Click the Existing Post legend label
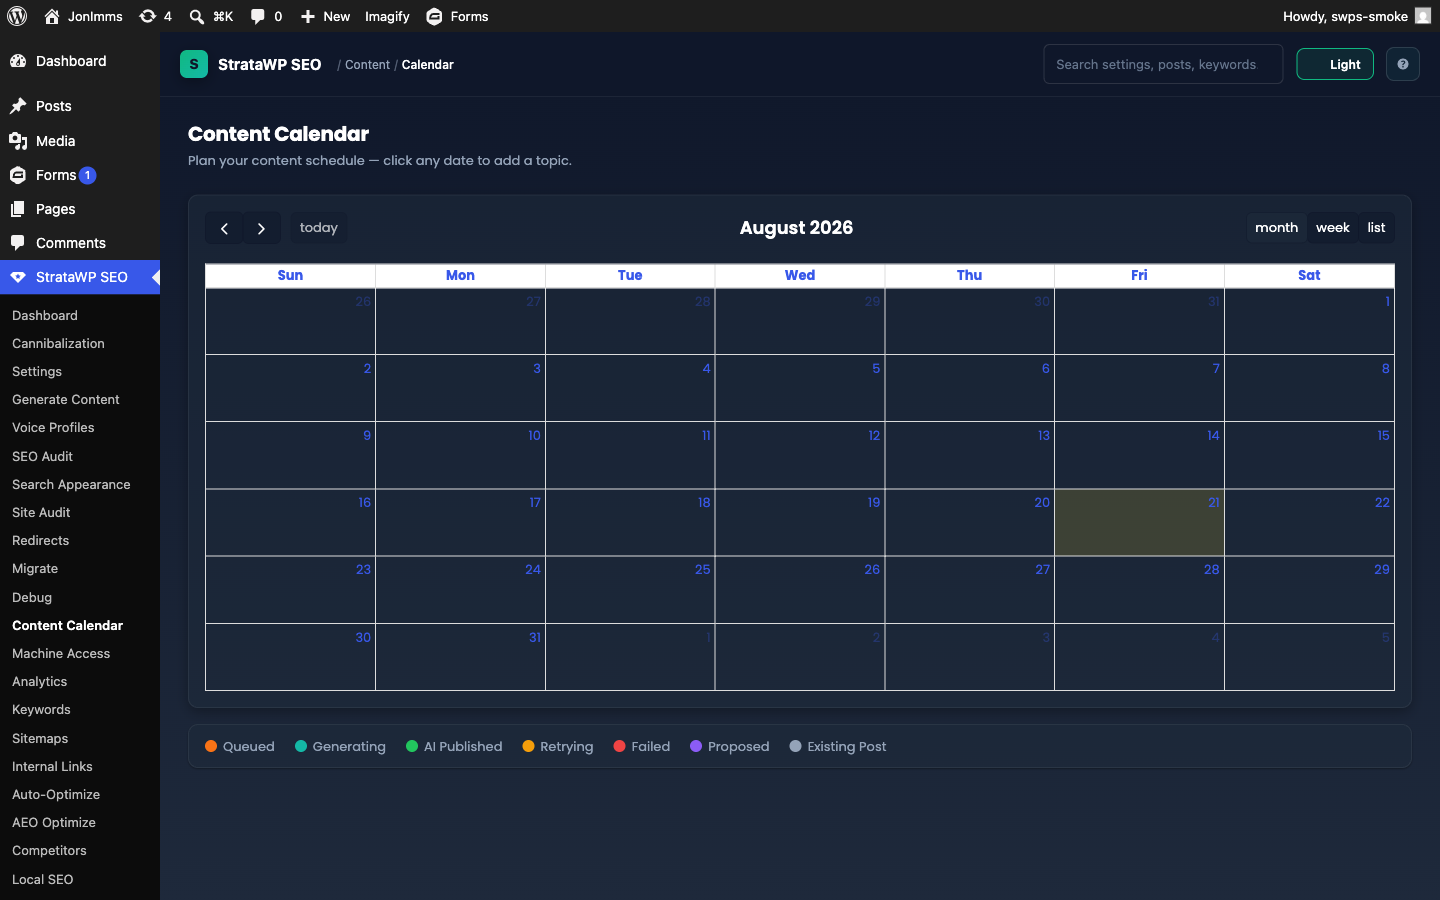 coord(846,746)
